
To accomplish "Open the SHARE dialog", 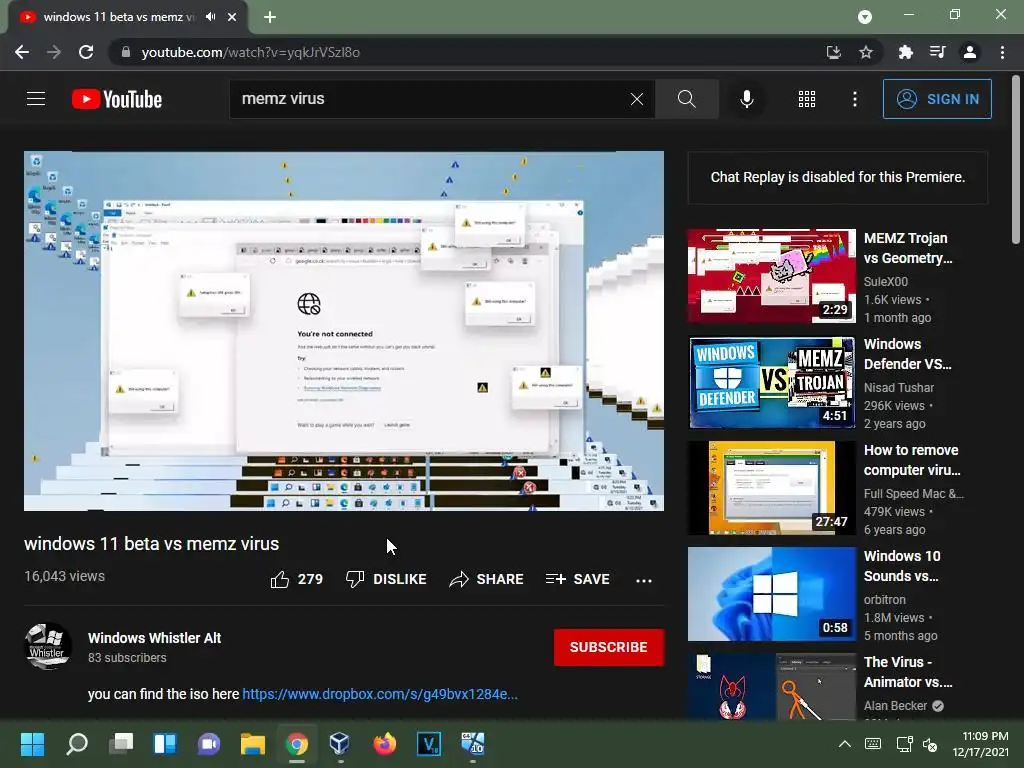I will coord(487,579).
